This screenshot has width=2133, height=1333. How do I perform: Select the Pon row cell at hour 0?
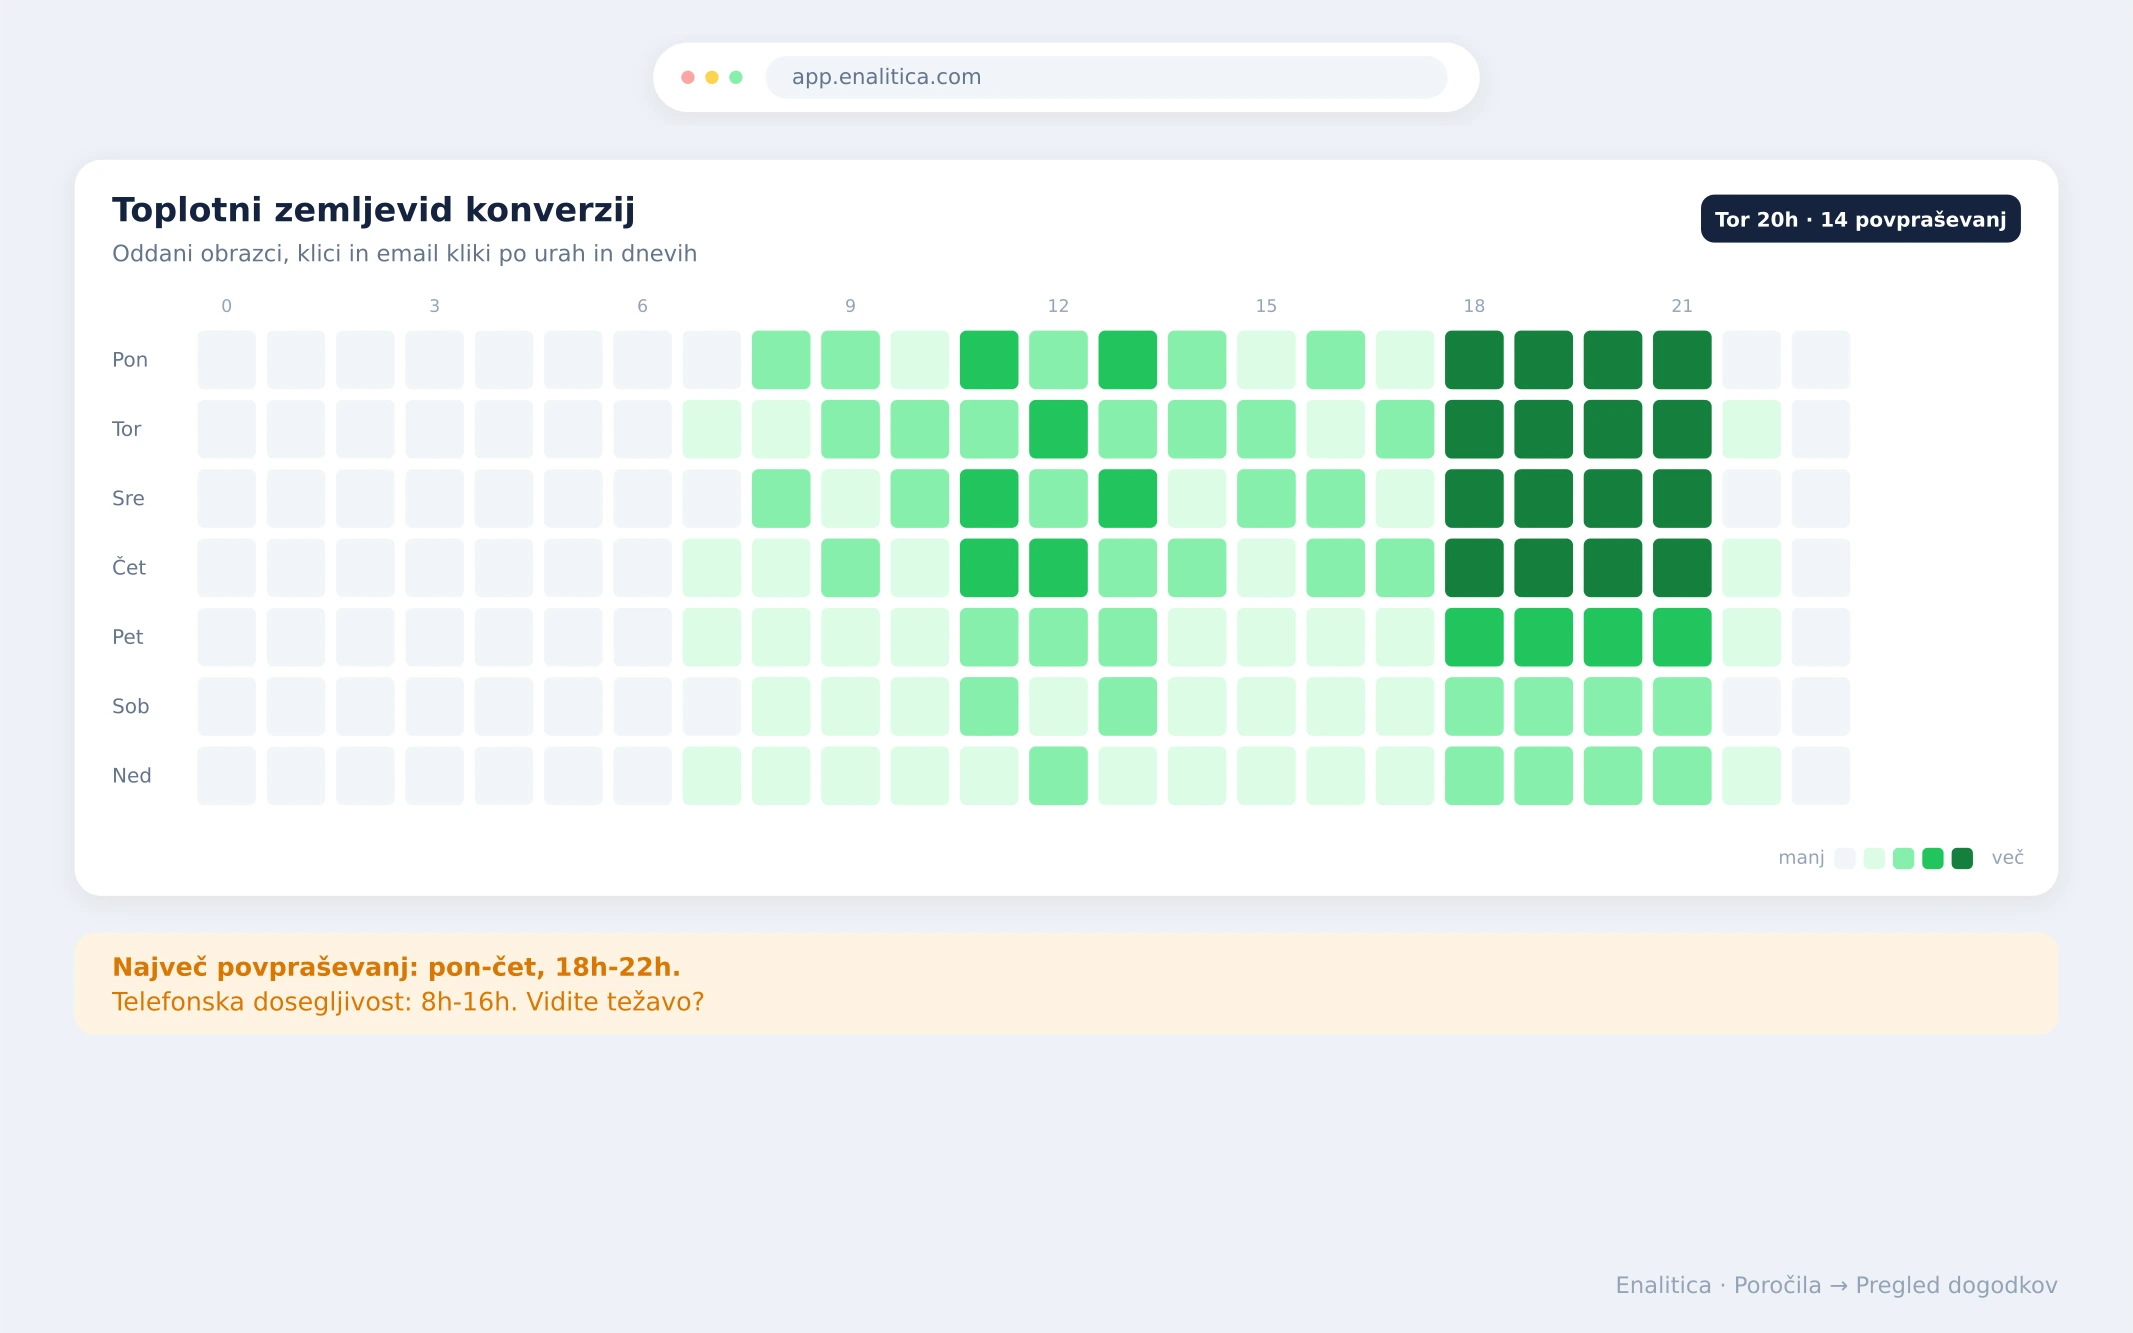(x=227, y=360)
